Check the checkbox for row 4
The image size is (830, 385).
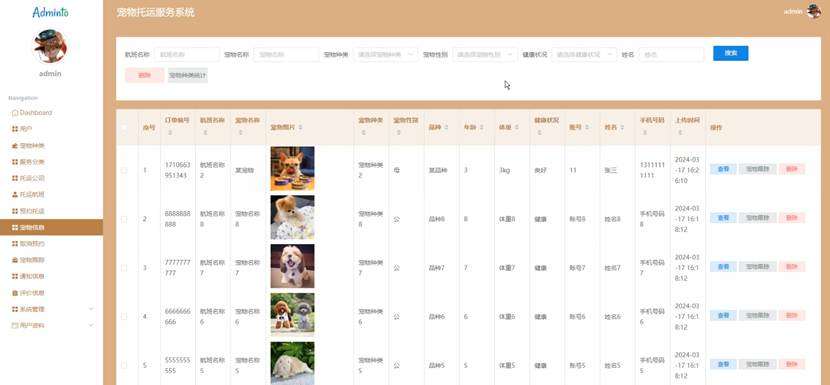(124, 317)
